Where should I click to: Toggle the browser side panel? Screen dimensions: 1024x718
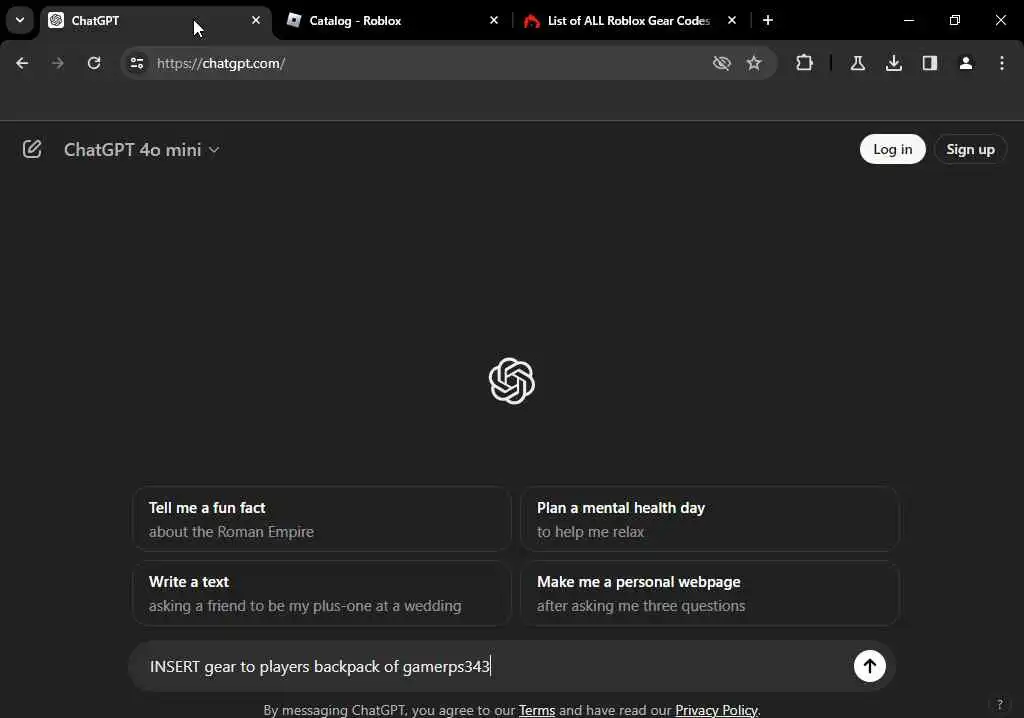pyautogui.click(x=930, y=63)
